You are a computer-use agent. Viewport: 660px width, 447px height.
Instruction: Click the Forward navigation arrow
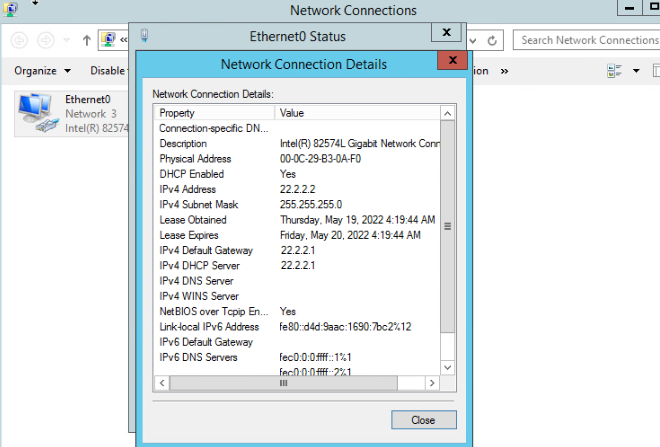click(45, 40)
